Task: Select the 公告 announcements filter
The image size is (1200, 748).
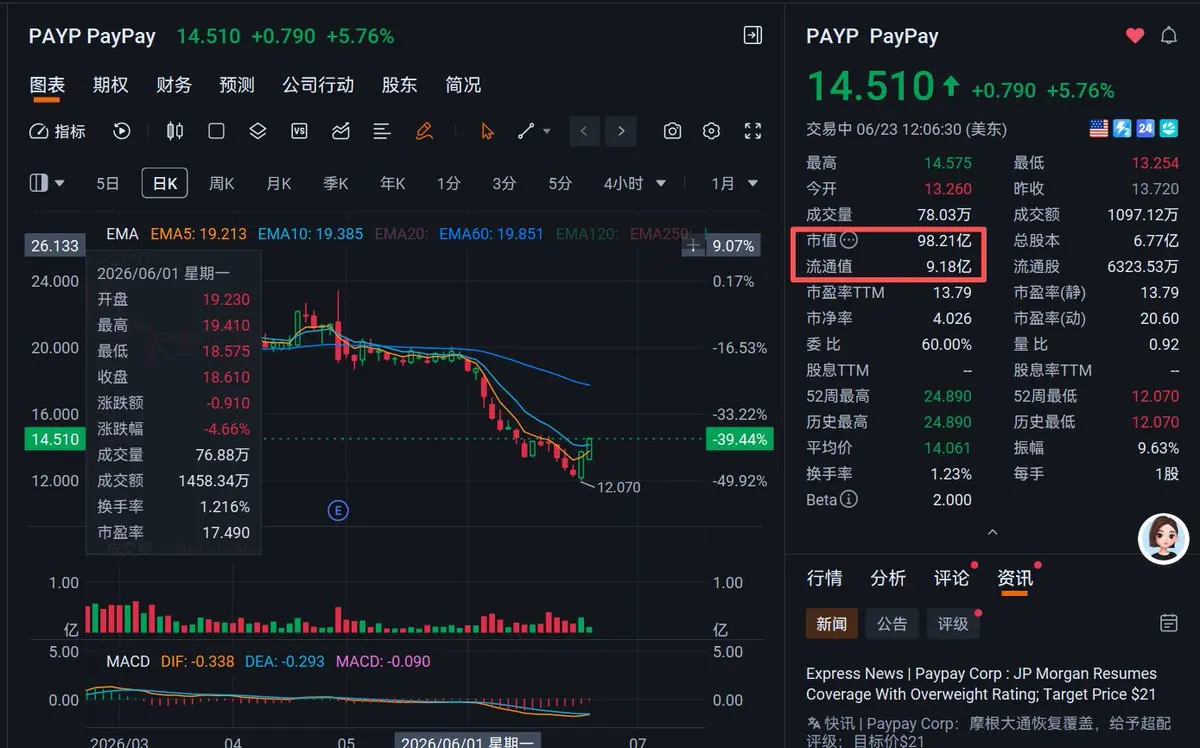Action: 892,624
